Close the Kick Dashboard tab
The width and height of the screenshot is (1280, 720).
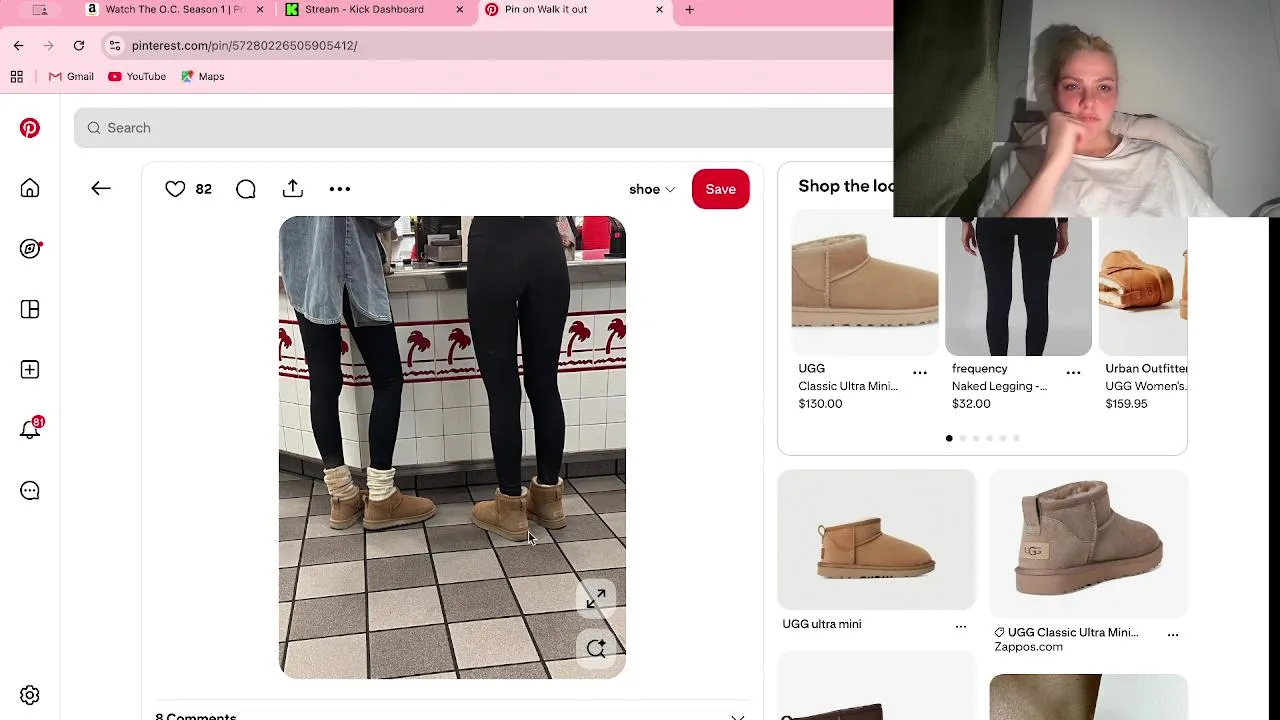coord(460,9)
